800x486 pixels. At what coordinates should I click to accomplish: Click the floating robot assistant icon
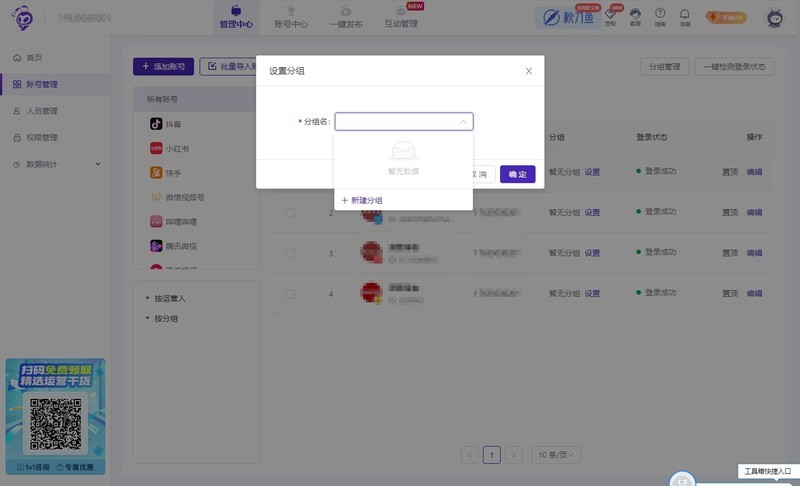pyautogui.click(x=682, y=480)
